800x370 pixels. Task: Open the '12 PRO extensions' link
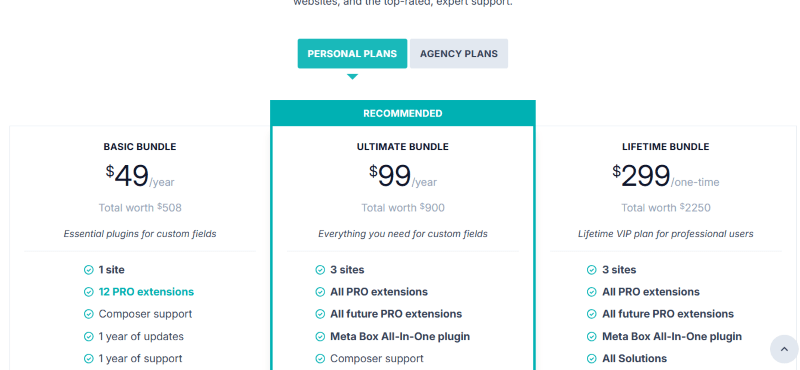146,292
